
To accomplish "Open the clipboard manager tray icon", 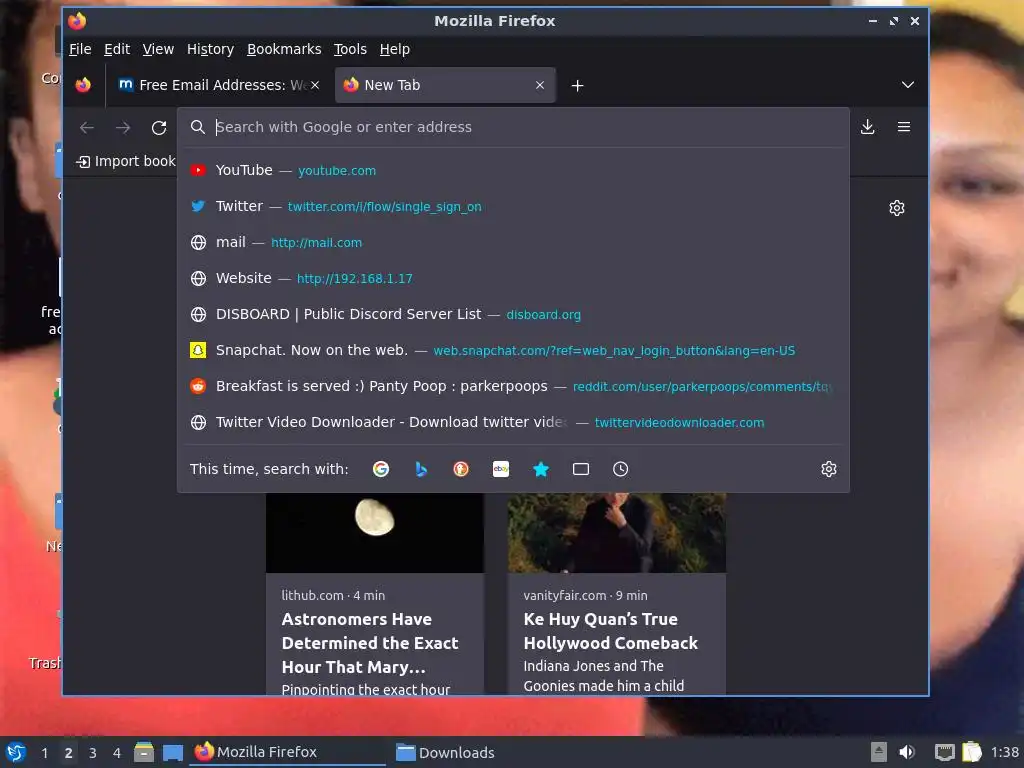I will (x=972, y=752).
